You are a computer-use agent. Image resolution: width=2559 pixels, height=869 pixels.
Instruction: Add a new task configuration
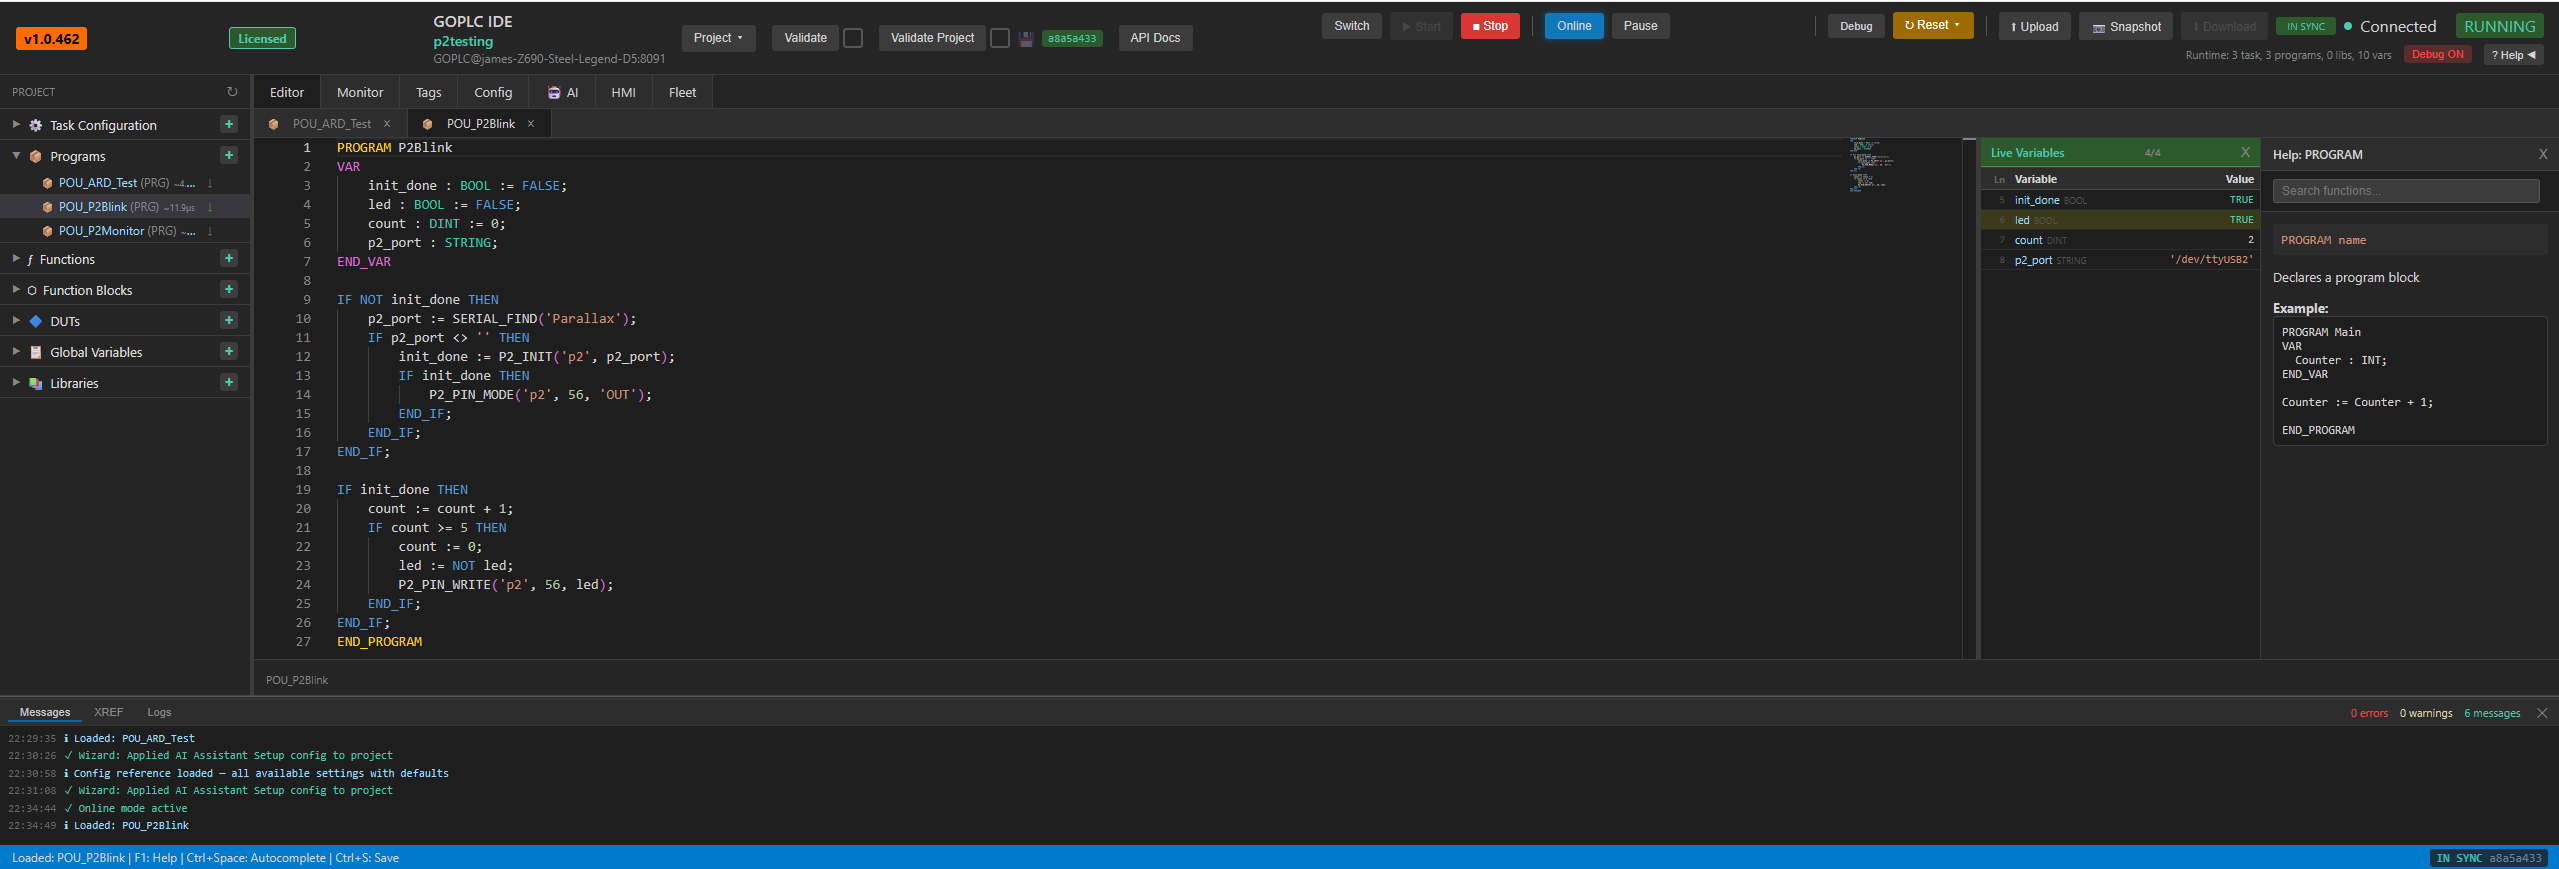pos(229,125)
